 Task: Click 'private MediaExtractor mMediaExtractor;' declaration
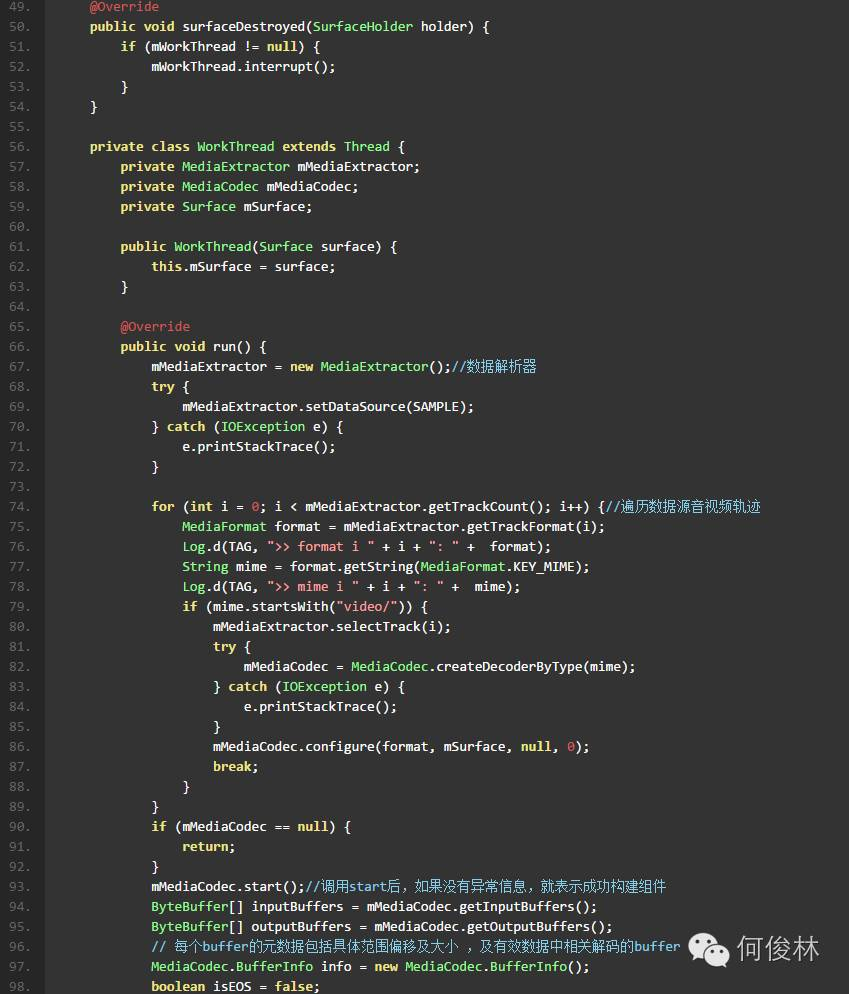(x=270, y=167)
